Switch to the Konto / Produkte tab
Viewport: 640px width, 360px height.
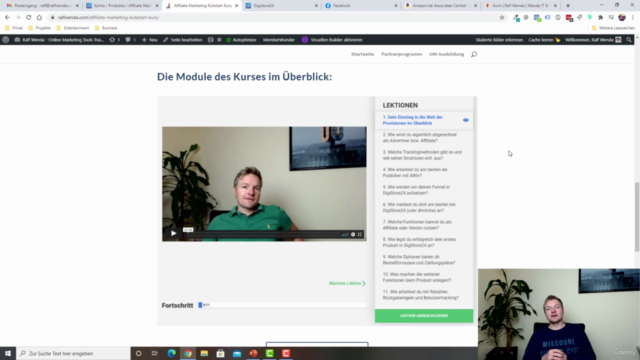point(122,6)
